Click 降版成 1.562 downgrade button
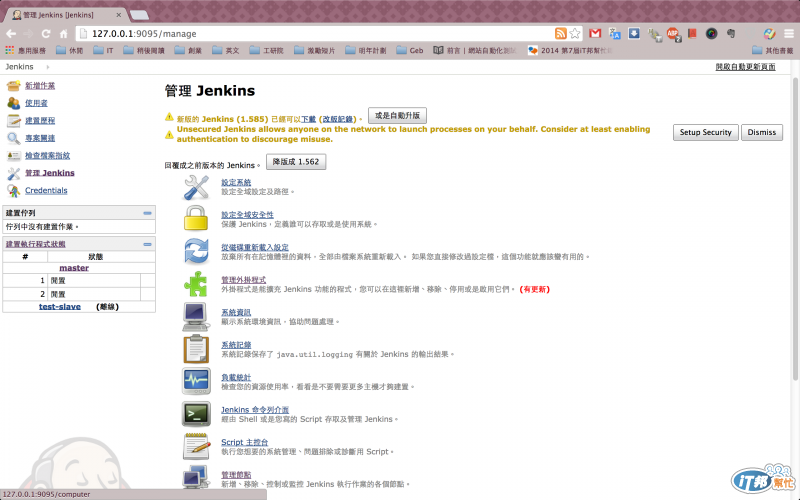This screenshot has height=500, width=800. point(296,162)
